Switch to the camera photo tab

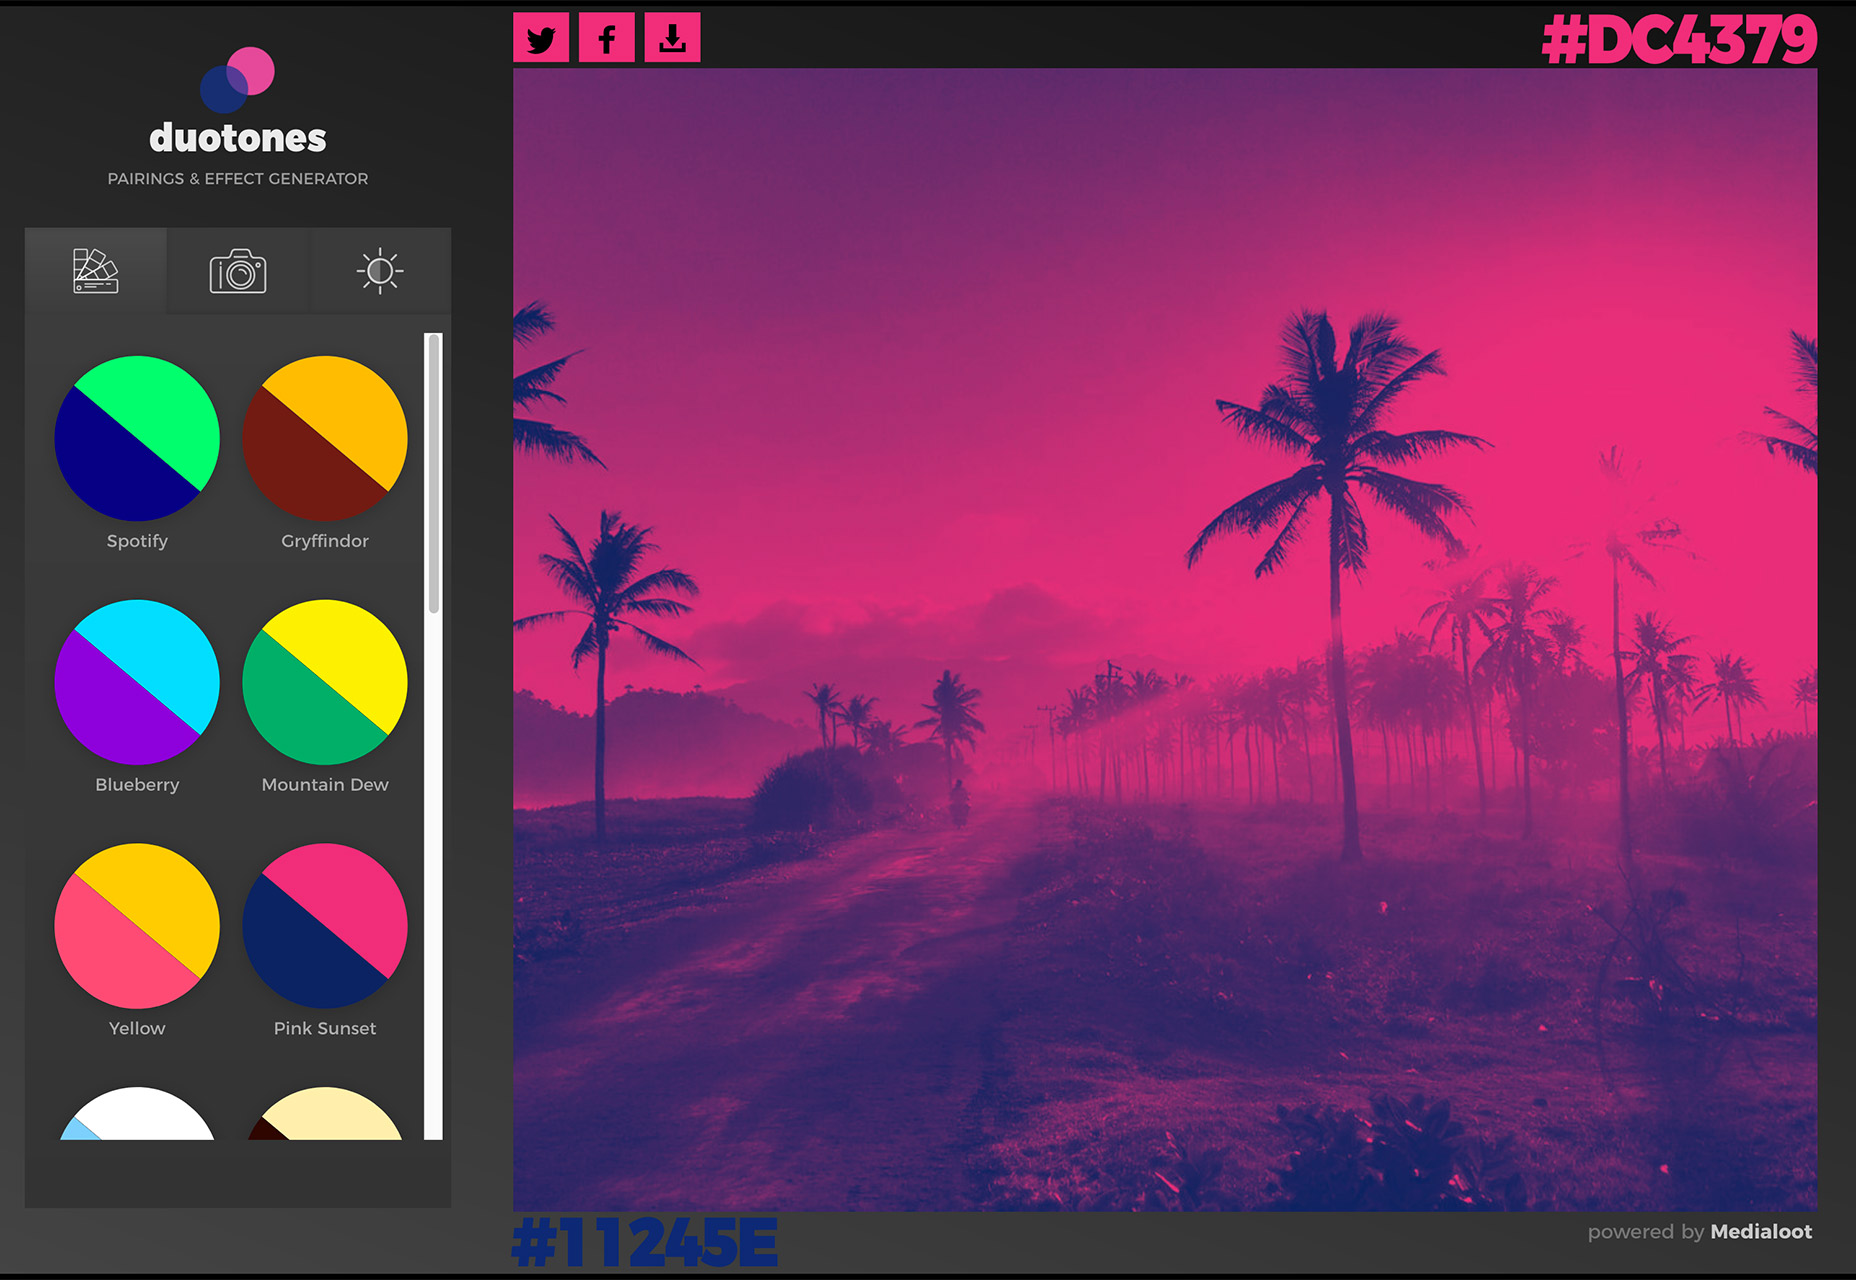[x=238, y=271]
